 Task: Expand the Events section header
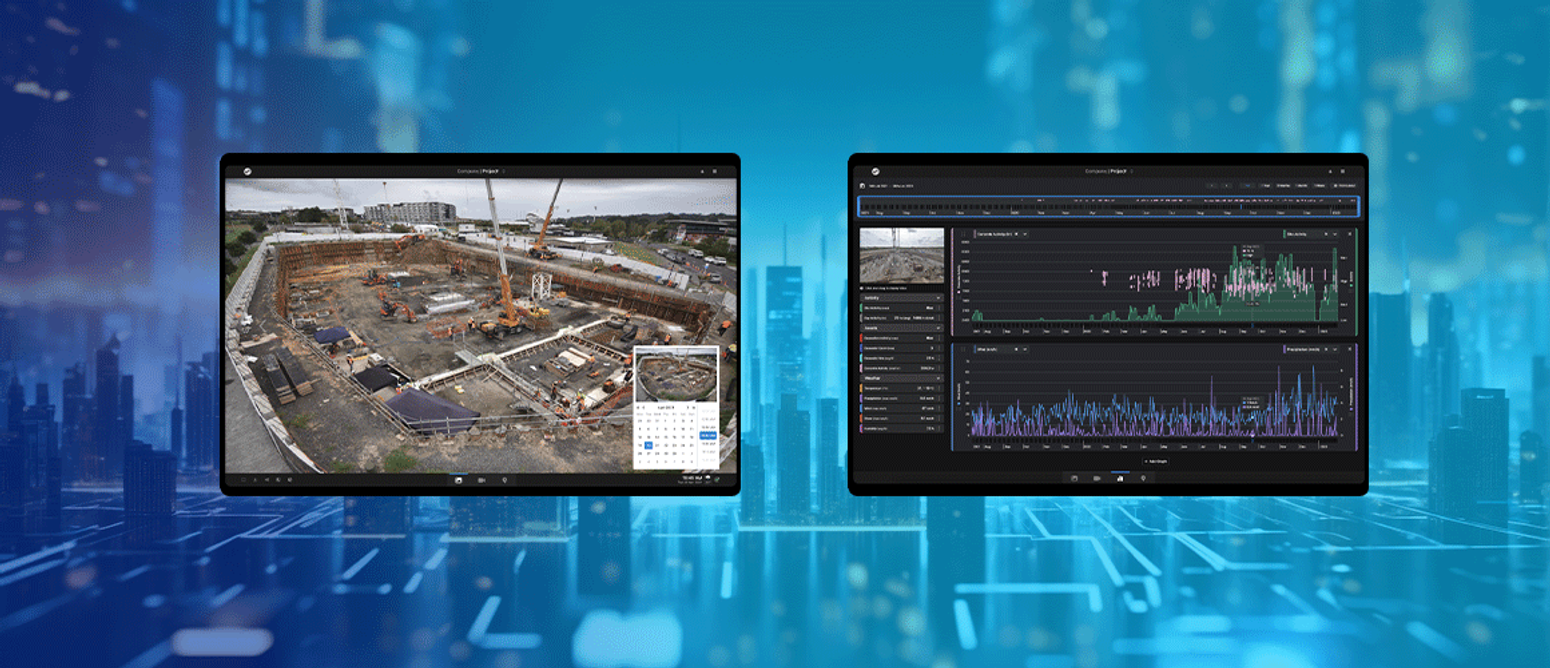pos(938,327)
